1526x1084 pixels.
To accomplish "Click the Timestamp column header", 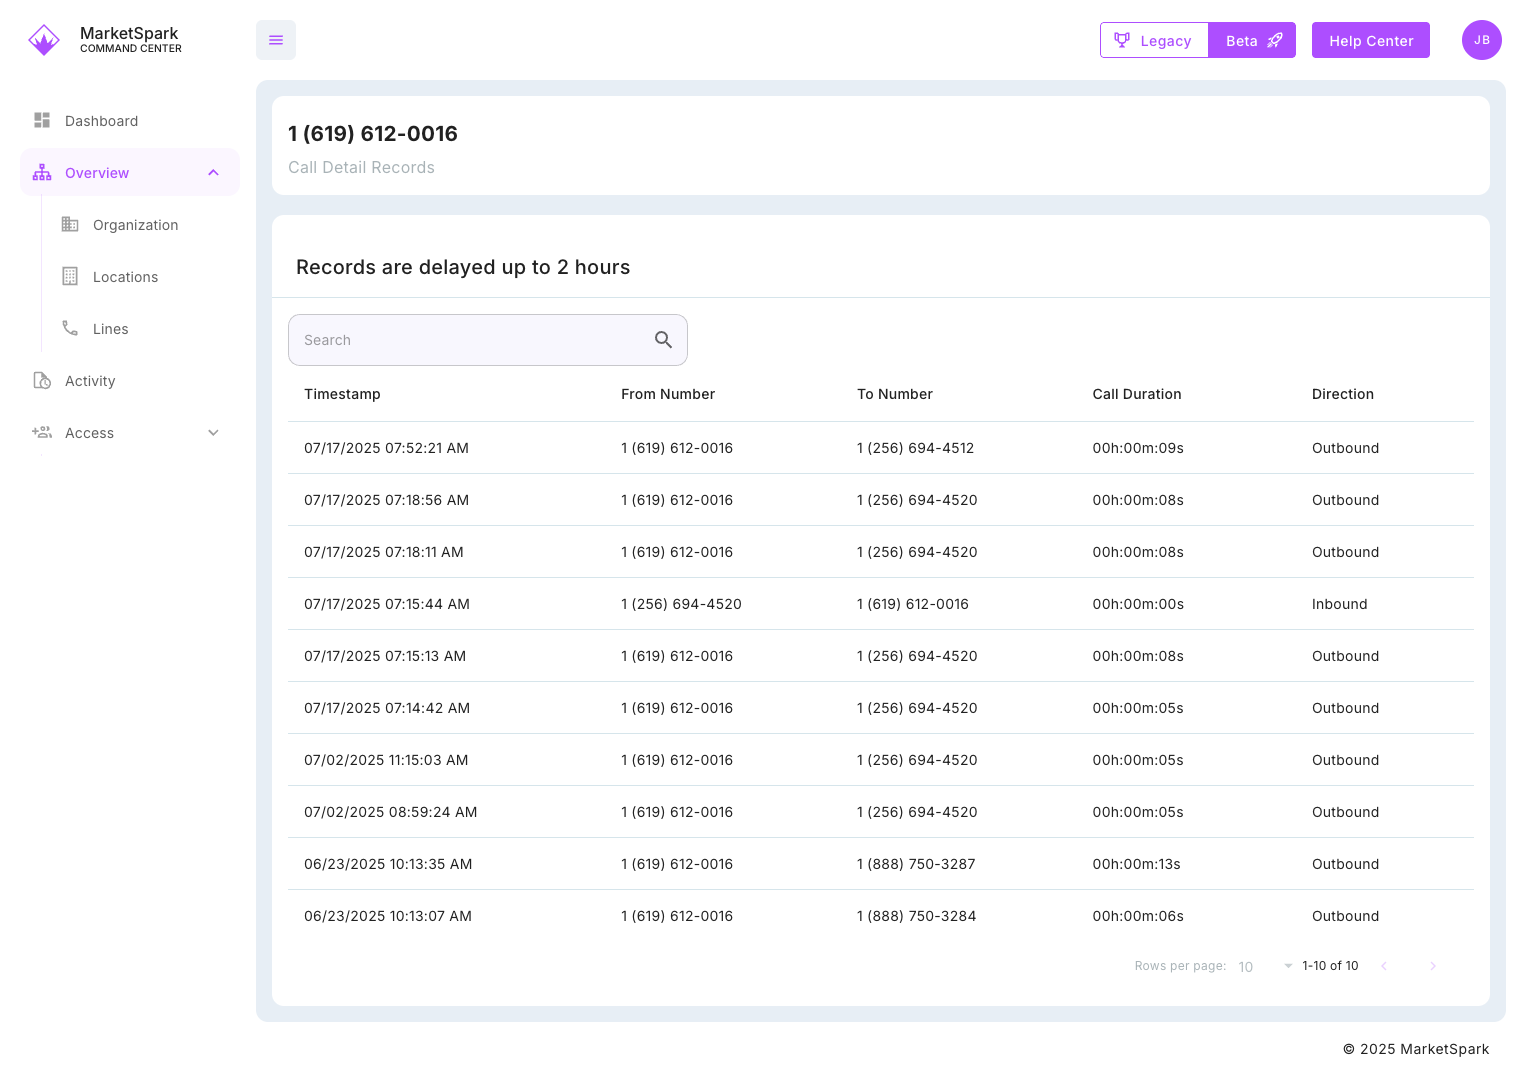I will (342, 394).
